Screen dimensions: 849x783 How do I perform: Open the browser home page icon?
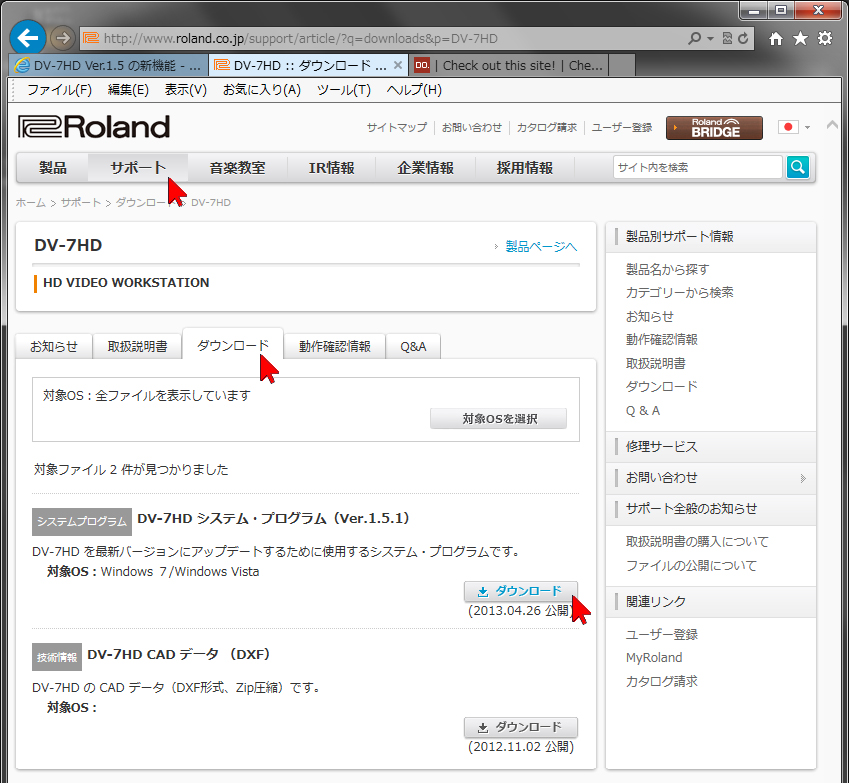click(x=776, y=39)
